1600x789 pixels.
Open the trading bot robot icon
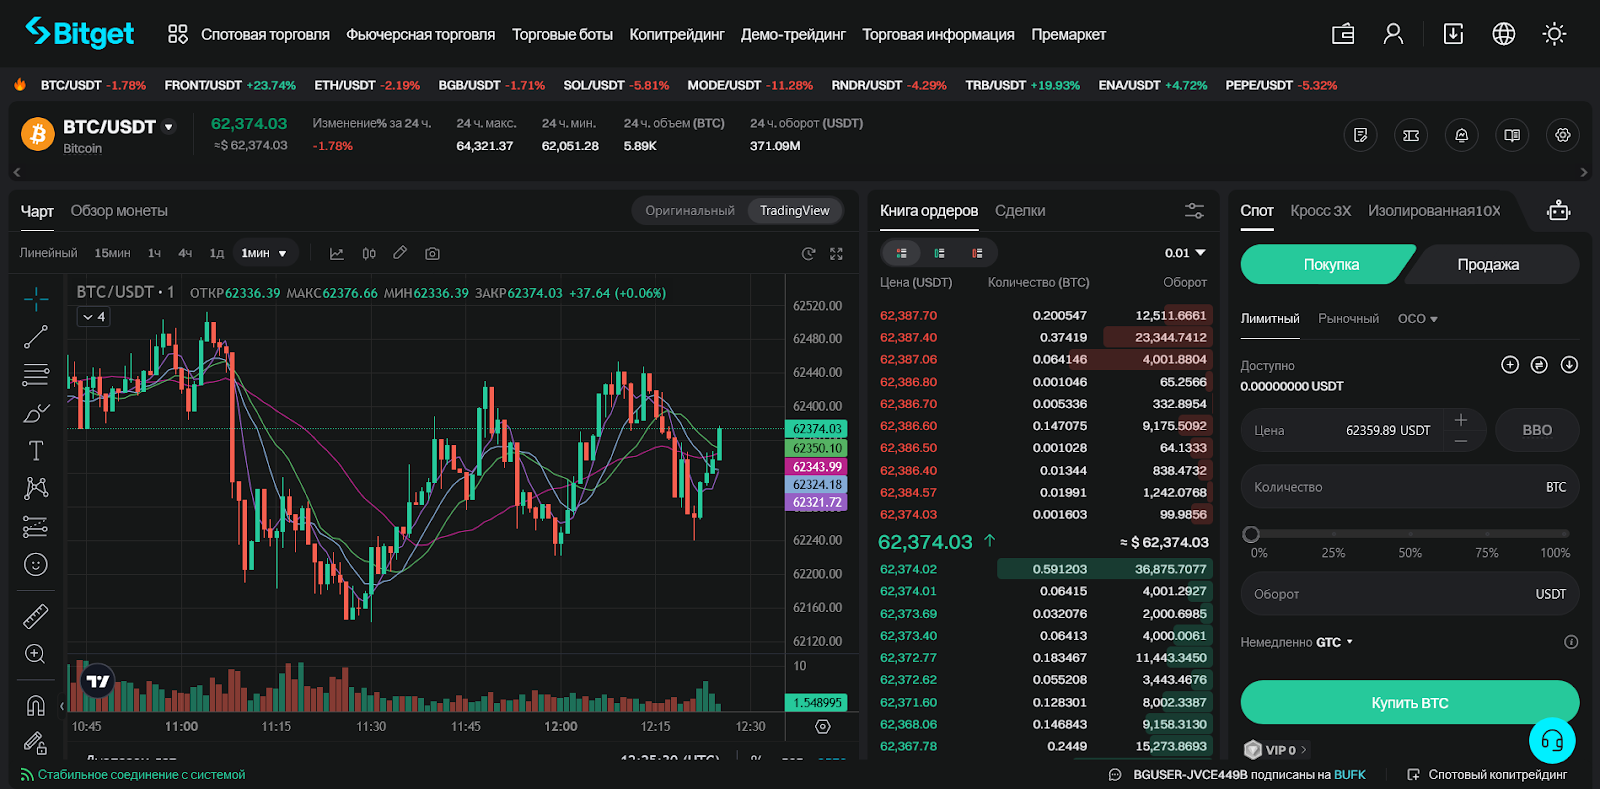1558,211
